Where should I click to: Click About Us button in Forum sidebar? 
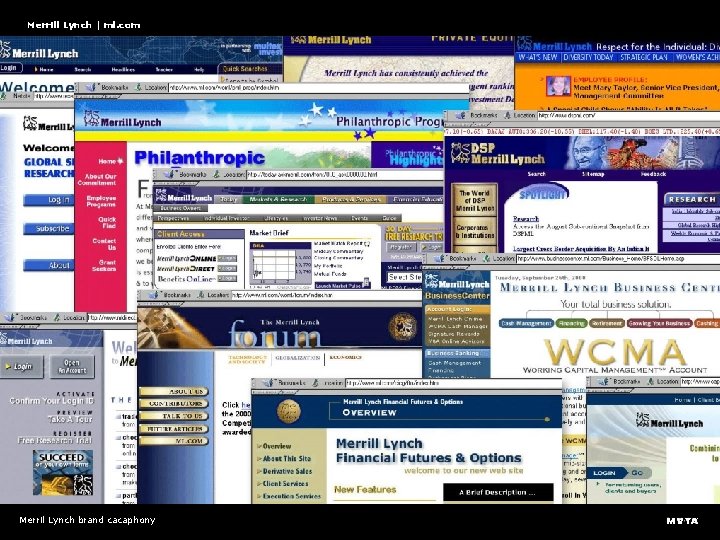click(174, 391)
